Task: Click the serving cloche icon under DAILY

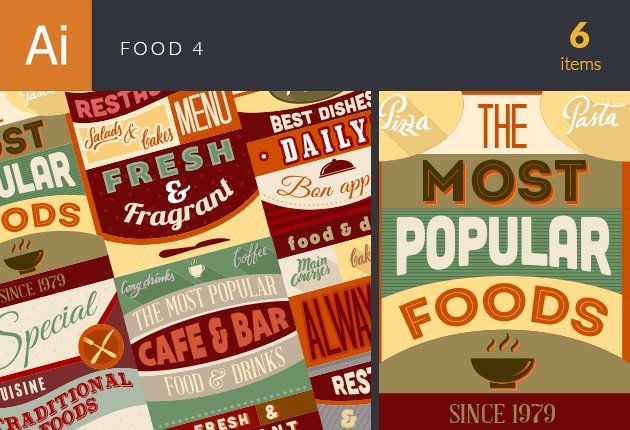Action: (337, 168)
